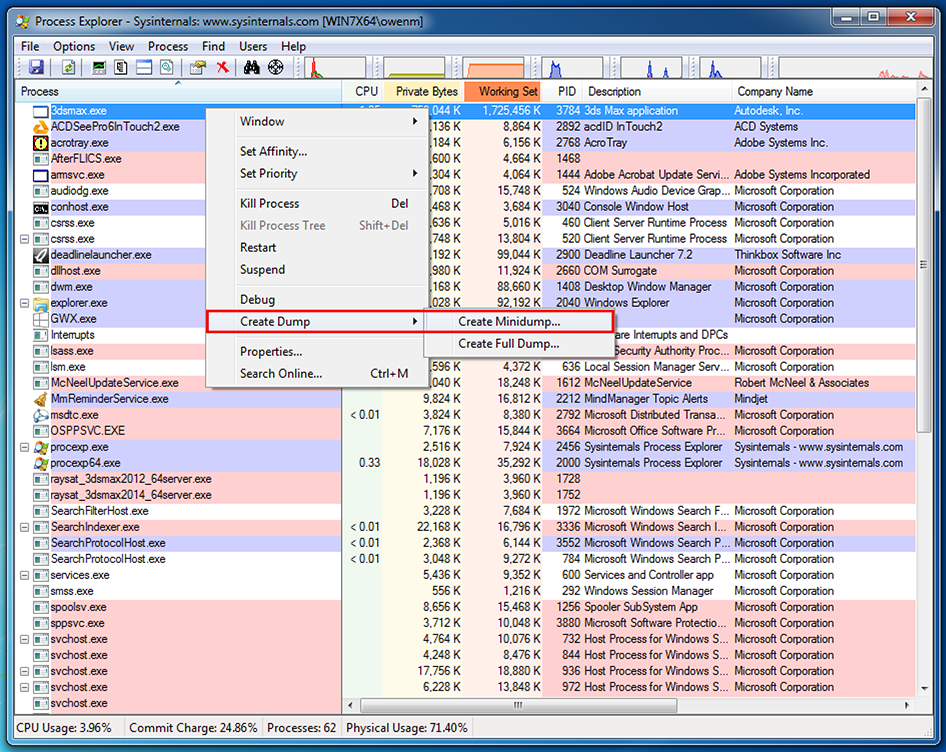
Task: Open the Users menu
Action: [253, 46]
